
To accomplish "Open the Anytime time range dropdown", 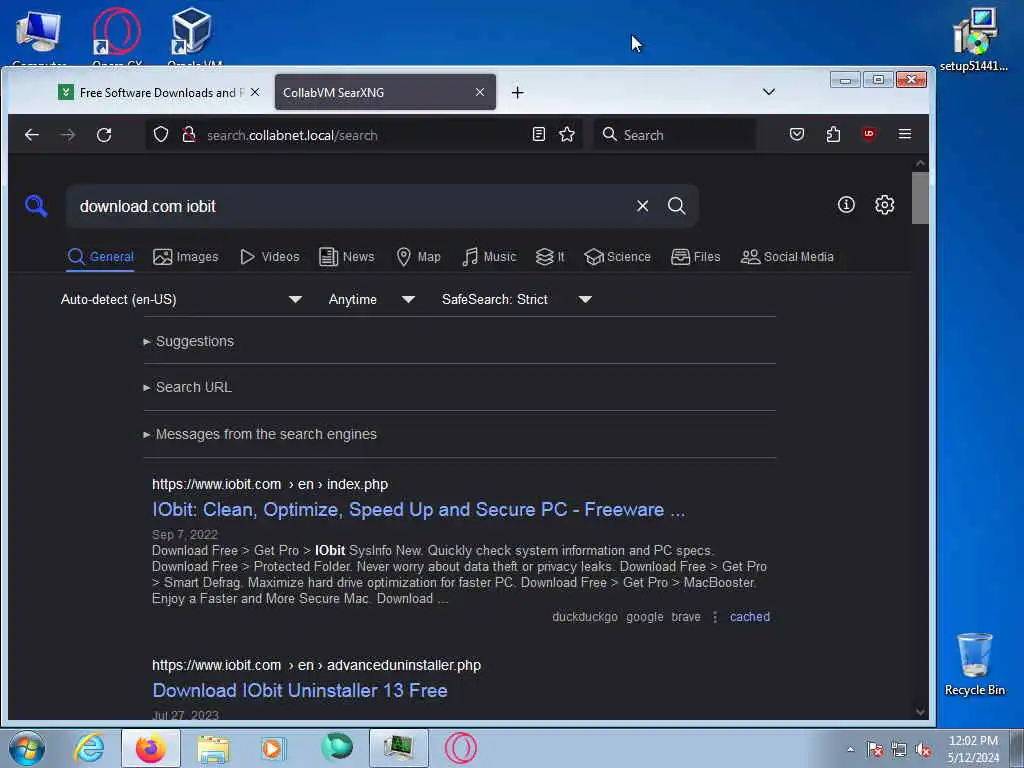I will coord(372,299).
